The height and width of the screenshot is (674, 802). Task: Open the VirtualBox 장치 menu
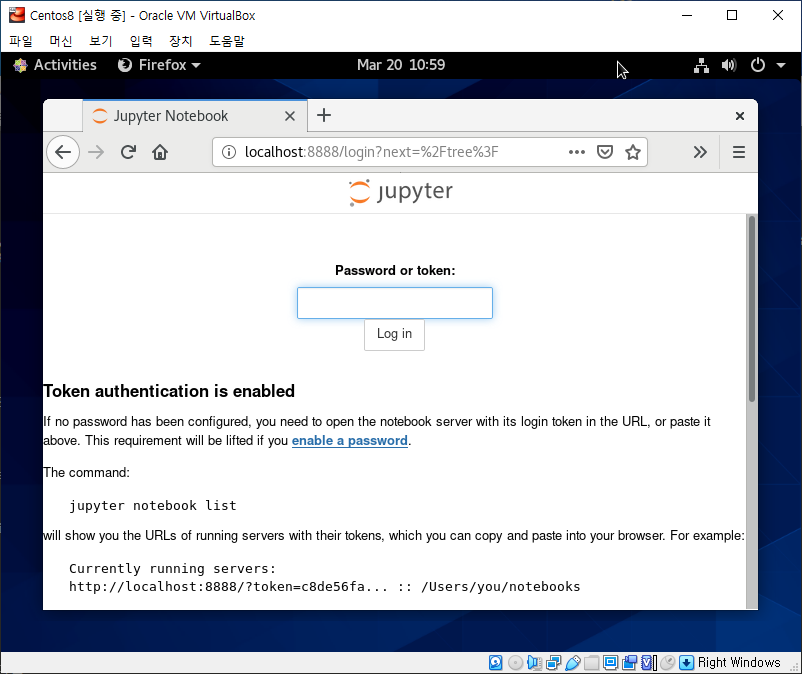tap(181, 41)
